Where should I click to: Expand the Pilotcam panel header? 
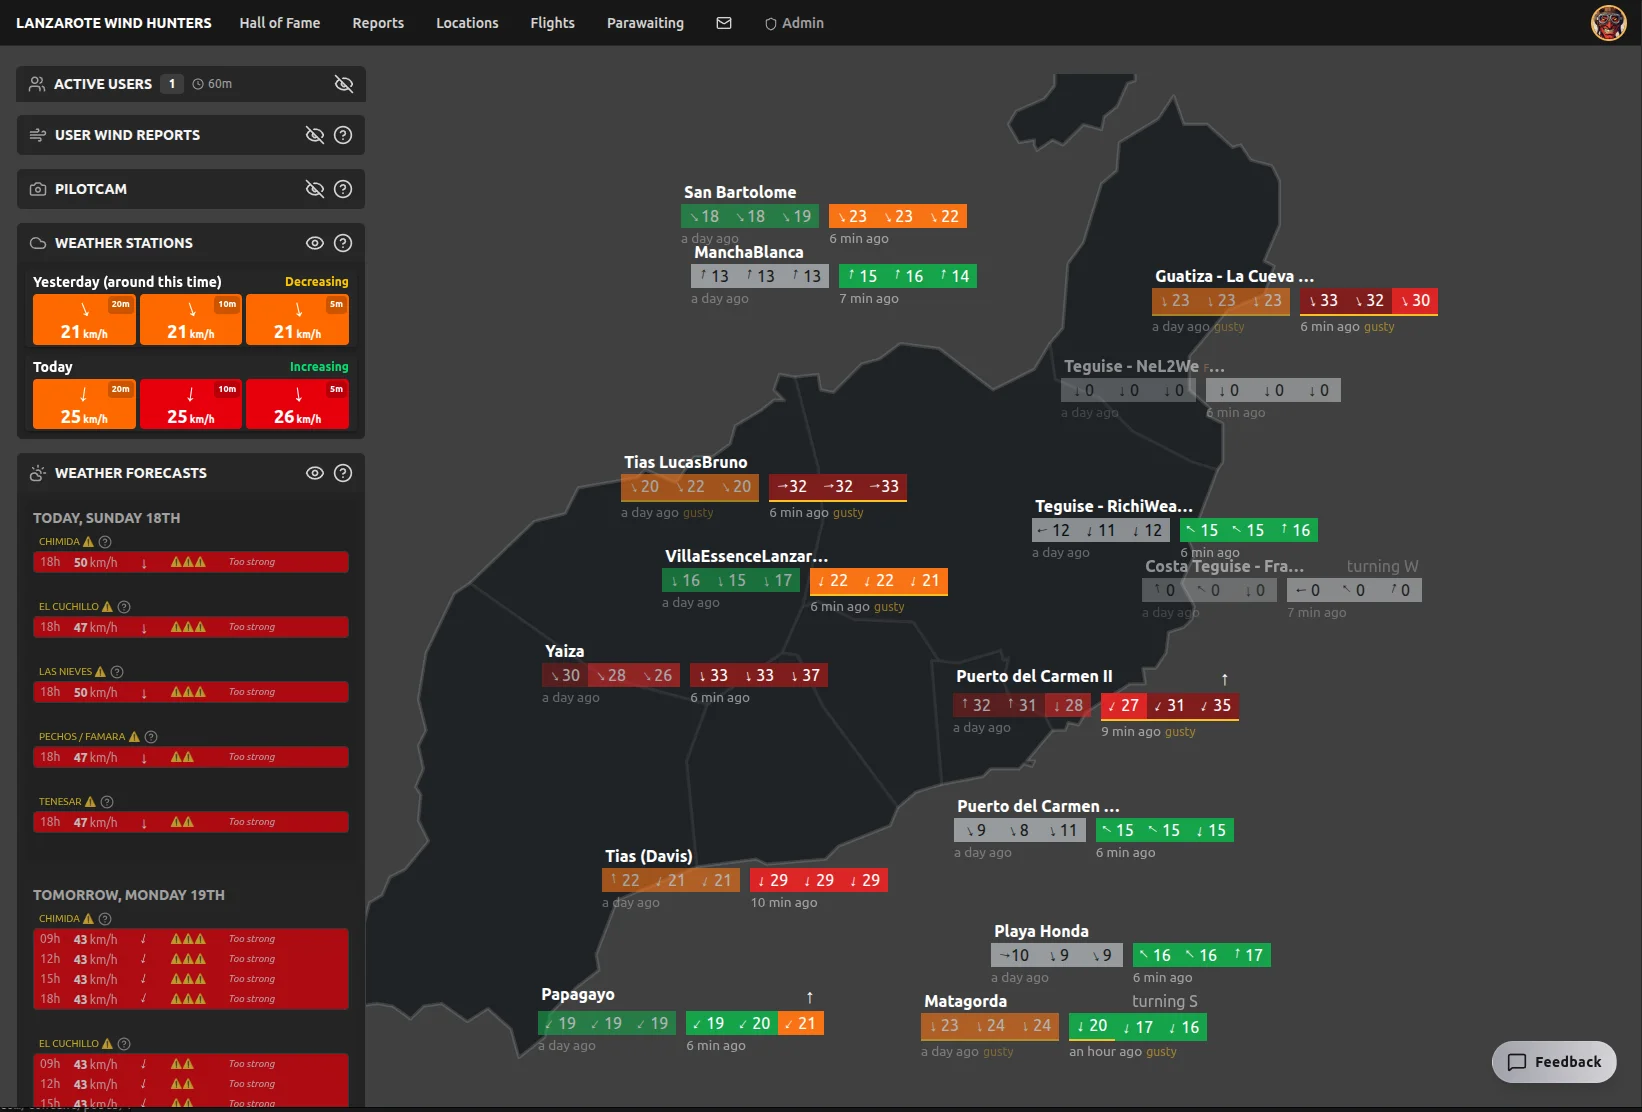(91, 189)
